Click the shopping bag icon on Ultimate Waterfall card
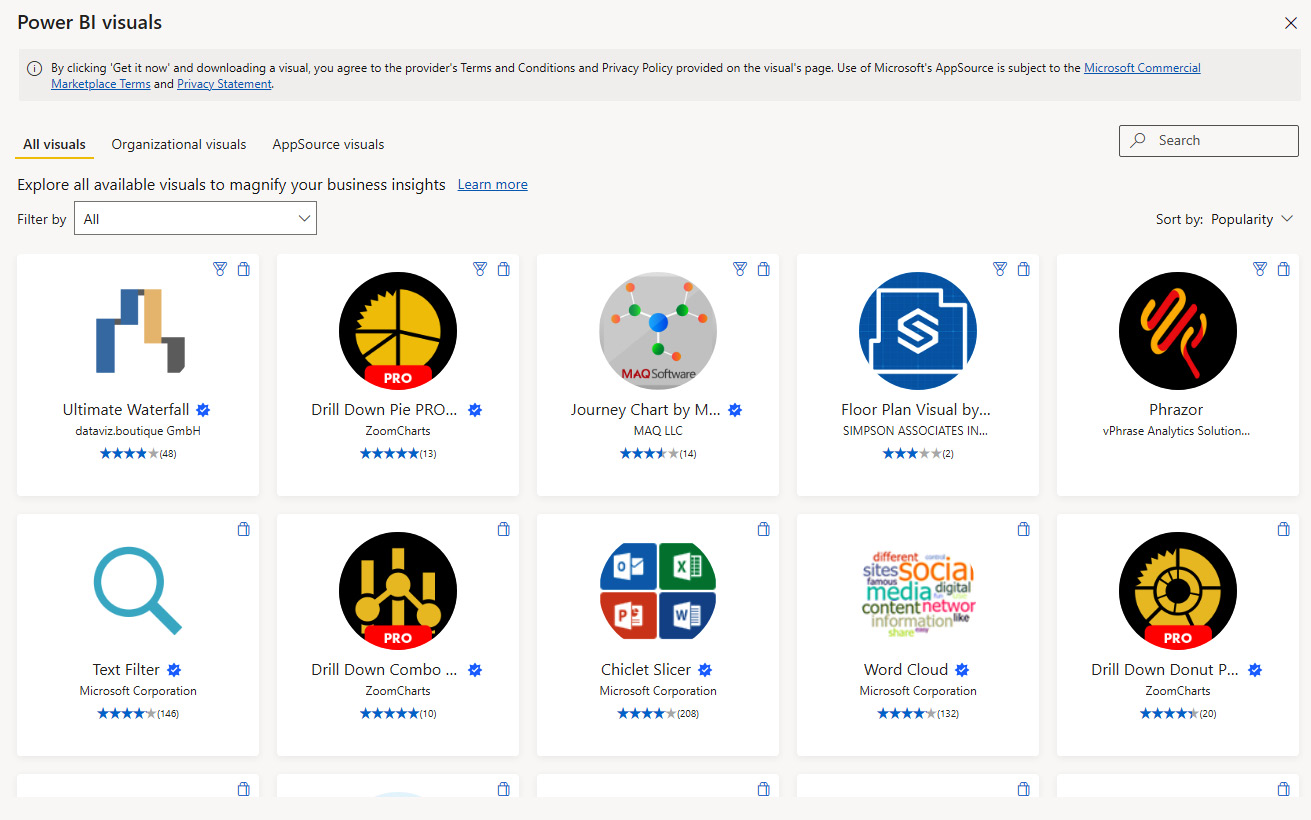The height and width of the screenshot is (820, 1311). coord(244,269)
